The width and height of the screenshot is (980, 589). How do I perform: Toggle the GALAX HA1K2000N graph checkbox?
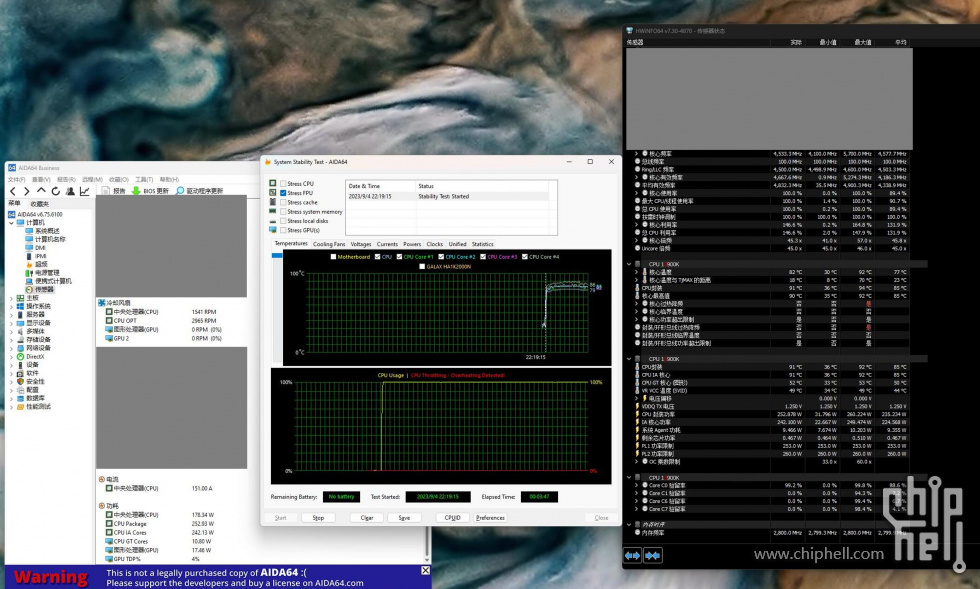click(x=422, y=266)
